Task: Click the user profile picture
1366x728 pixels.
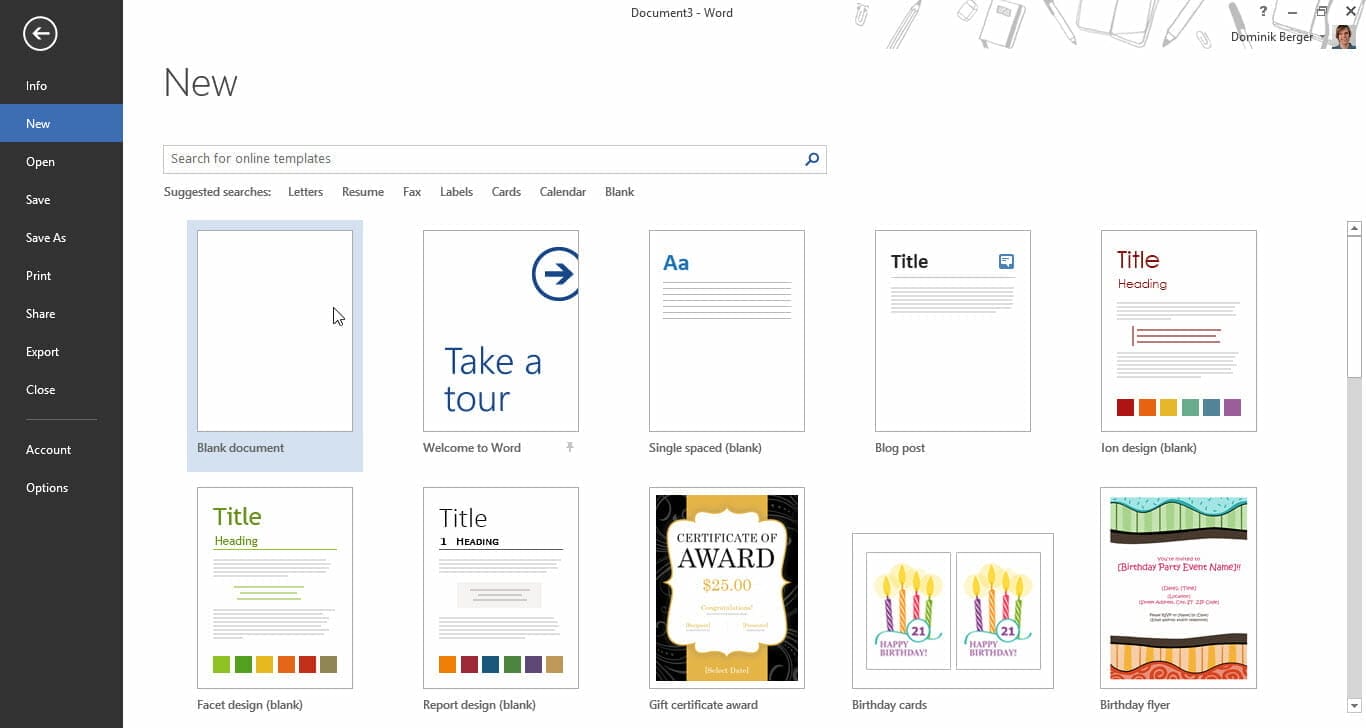Action: [x=1343, y=37]
